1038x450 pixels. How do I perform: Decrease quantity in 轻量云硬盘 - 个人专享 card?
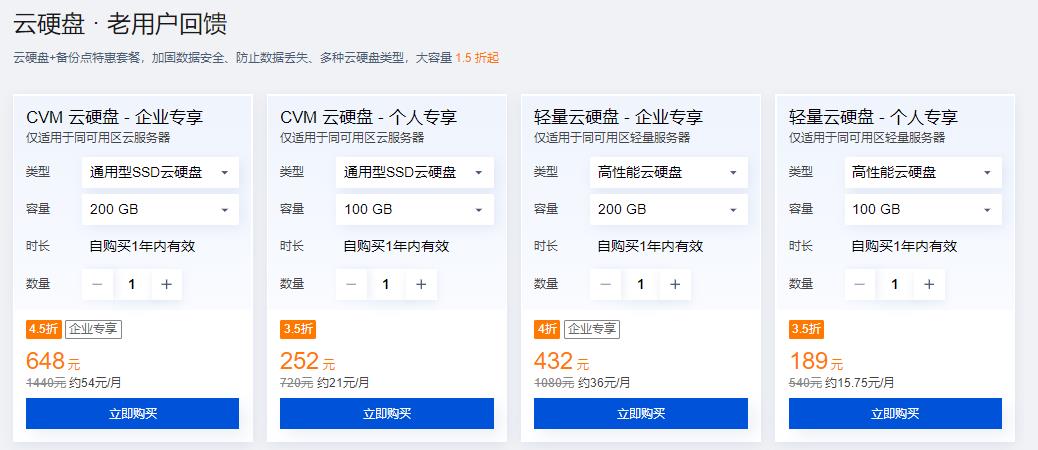coord(860,285)
